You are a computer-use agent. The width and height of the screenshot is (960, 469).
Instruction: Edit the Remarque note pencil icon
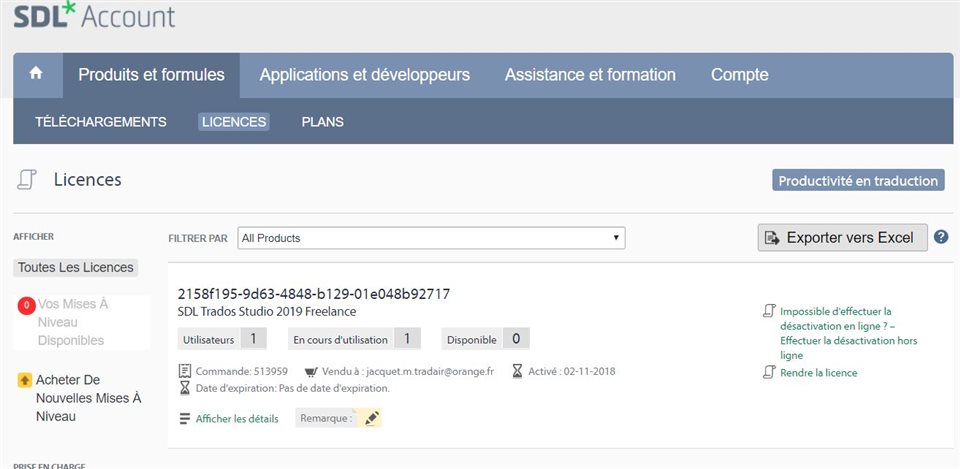[372, 418]
